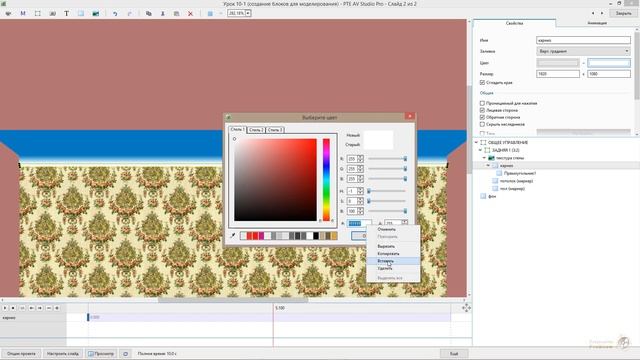Choose Отменить in the context menu
The height and width of the screenshot is (360, 640).
[393, 229]
